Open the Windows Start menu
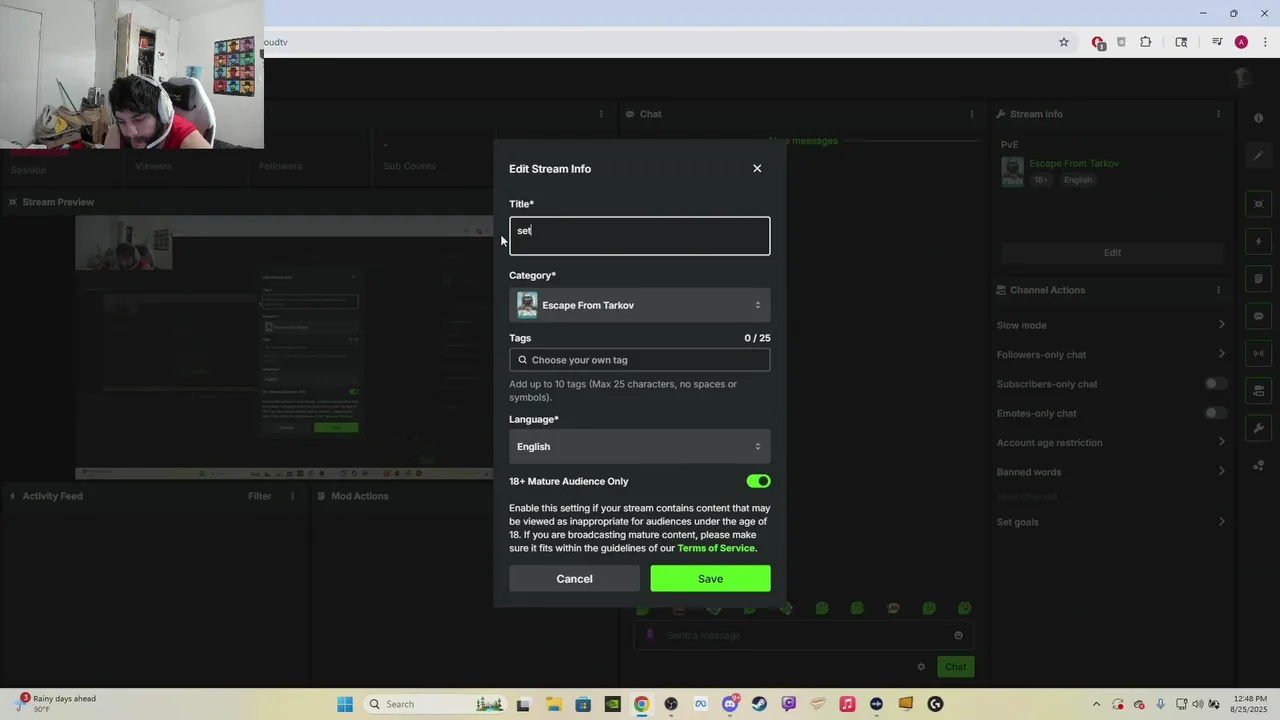This screenshot has width=1280, height=720. pyautogui.click(x=345, y=704)
